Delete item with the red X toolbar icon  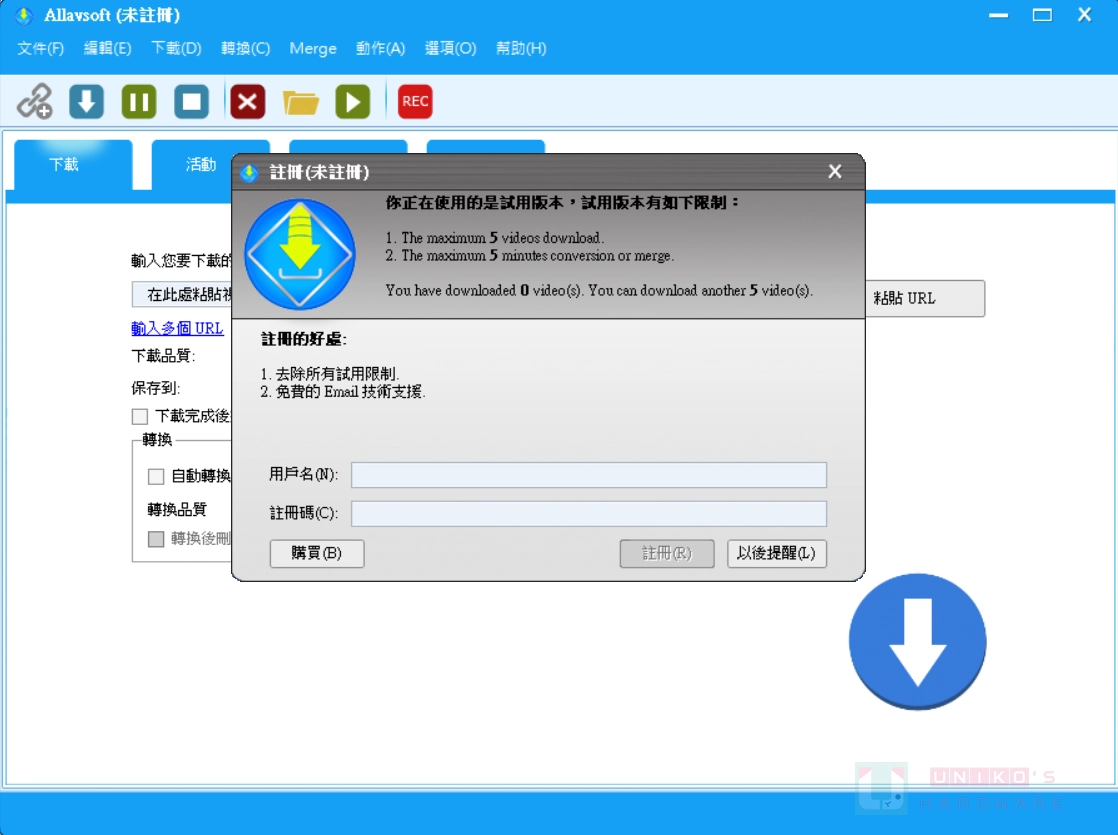pyautogui.click(x=248, y=101)
